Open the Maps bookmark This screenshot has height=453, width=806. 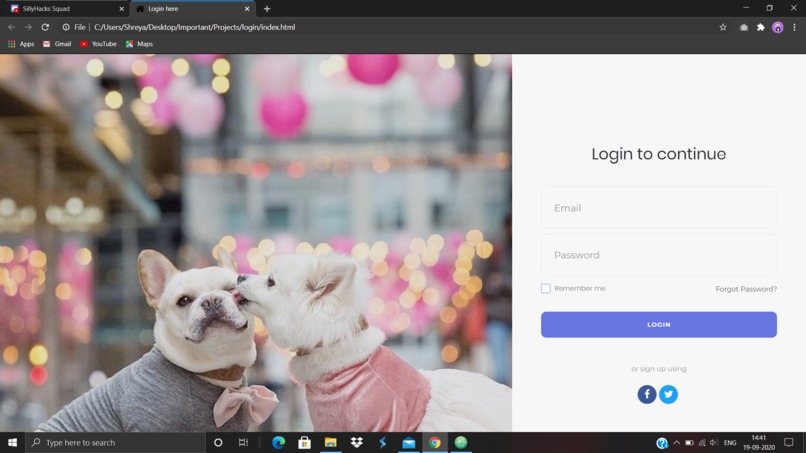pos(139,44)
